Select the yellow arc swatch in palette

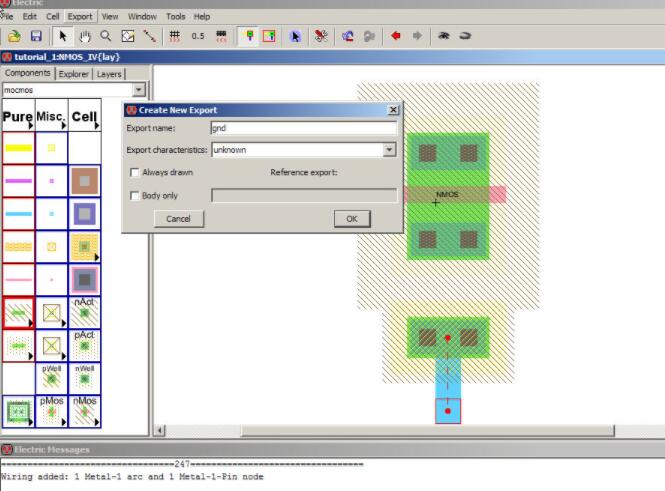tap(18, 148)
